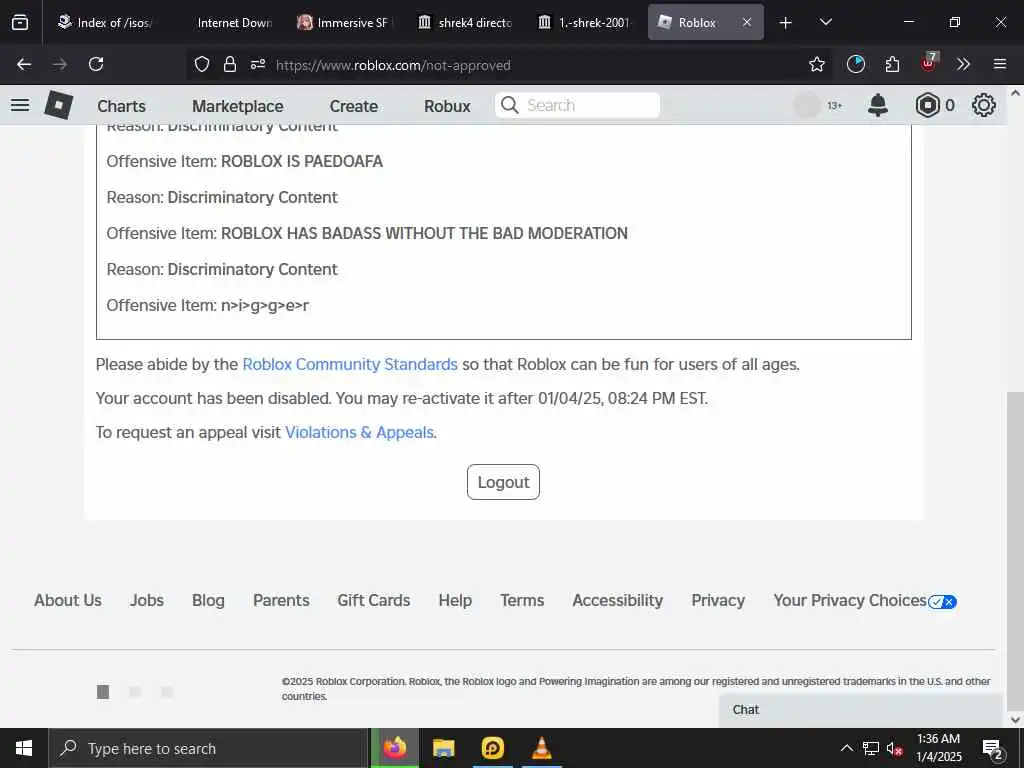Image resolution: width=1024 pixels, height=768 pixels.
Task: Bookmark this page with the star icon
Action: (816, 64)
